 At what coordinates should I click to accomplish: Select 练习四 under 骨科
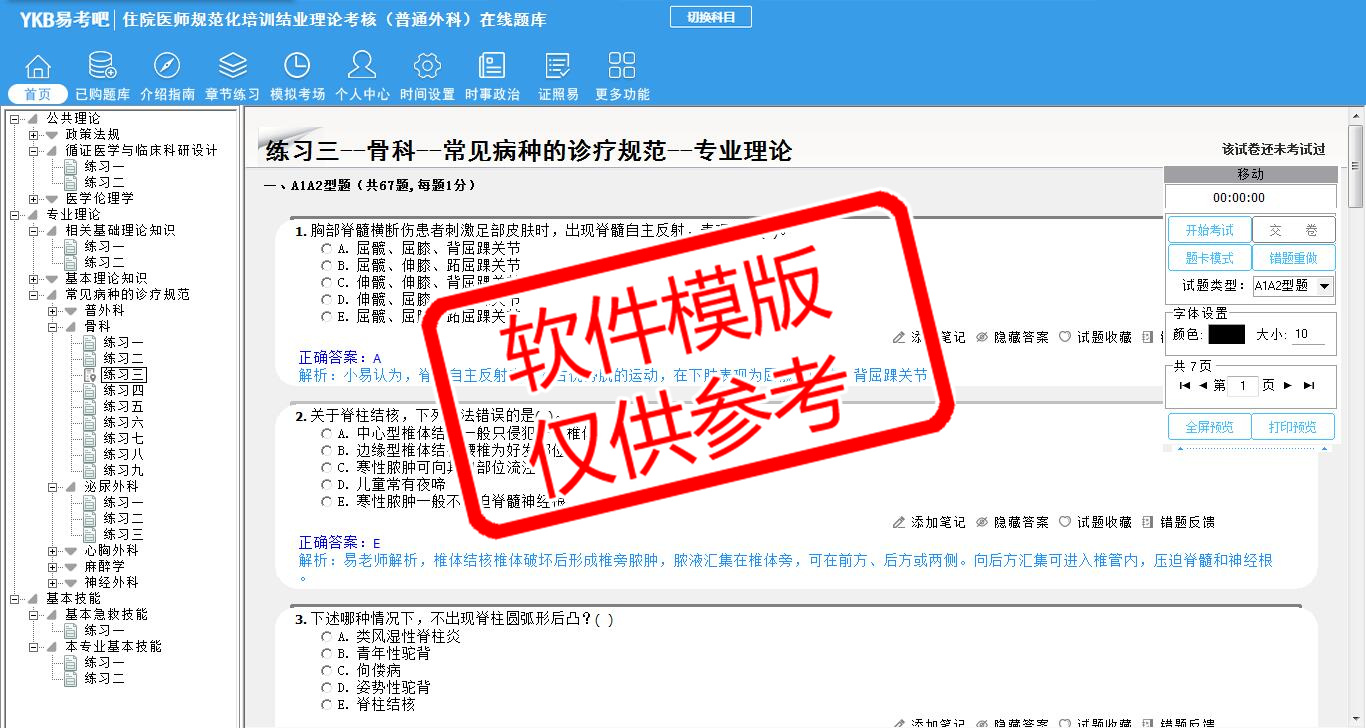point(123,391)
